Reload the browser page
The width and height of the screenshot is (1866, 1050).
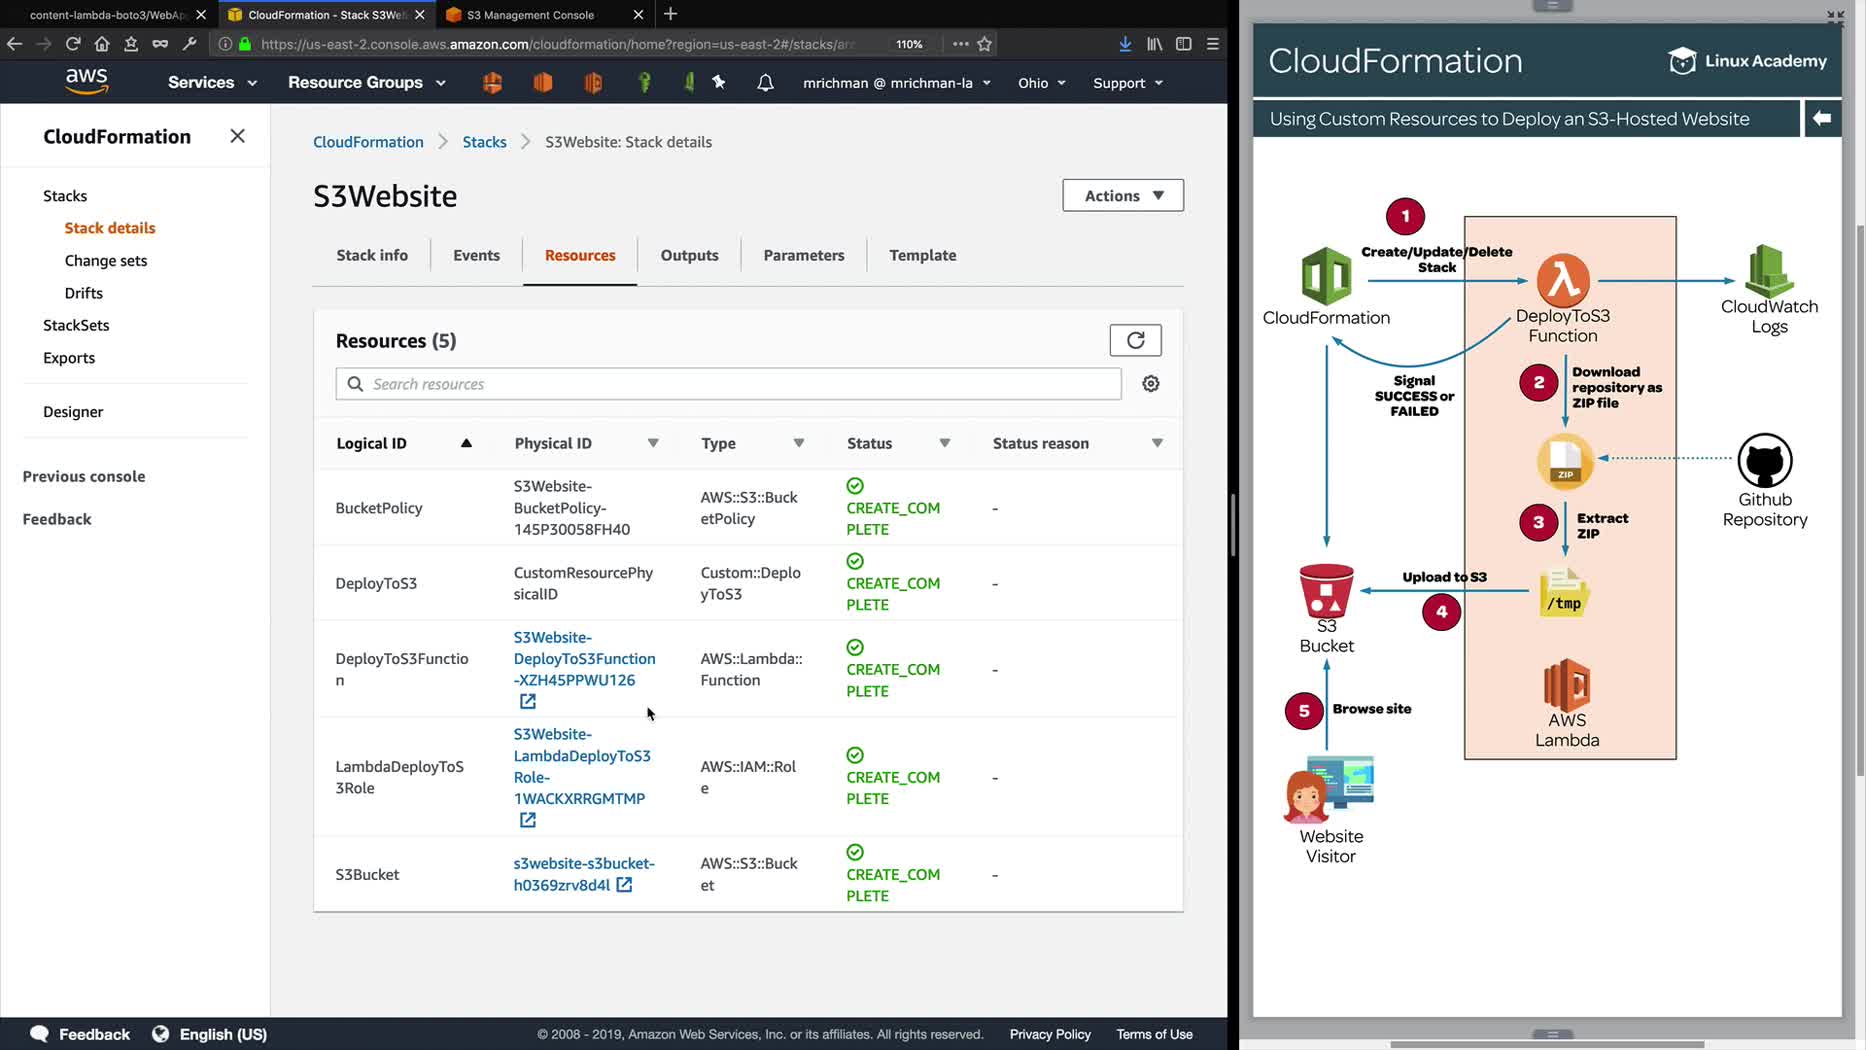tap(73, 44)
